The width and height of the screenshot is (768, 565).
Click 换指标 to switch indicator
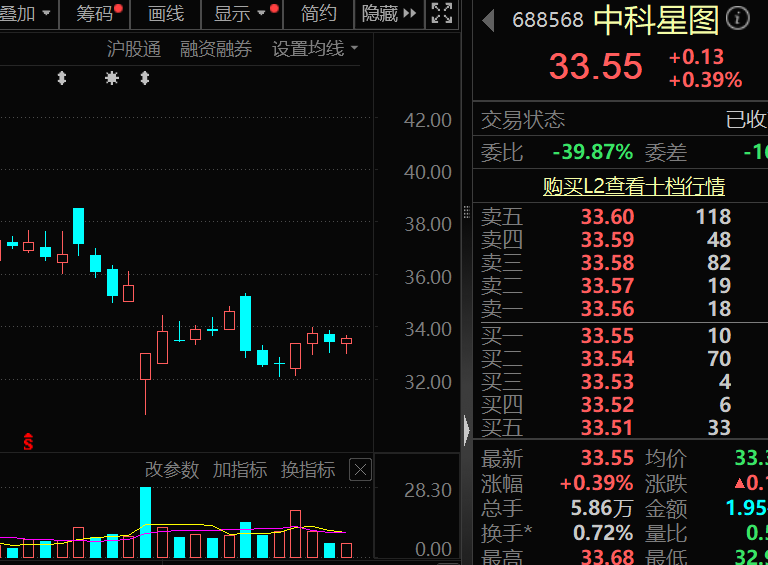point(308,470)
